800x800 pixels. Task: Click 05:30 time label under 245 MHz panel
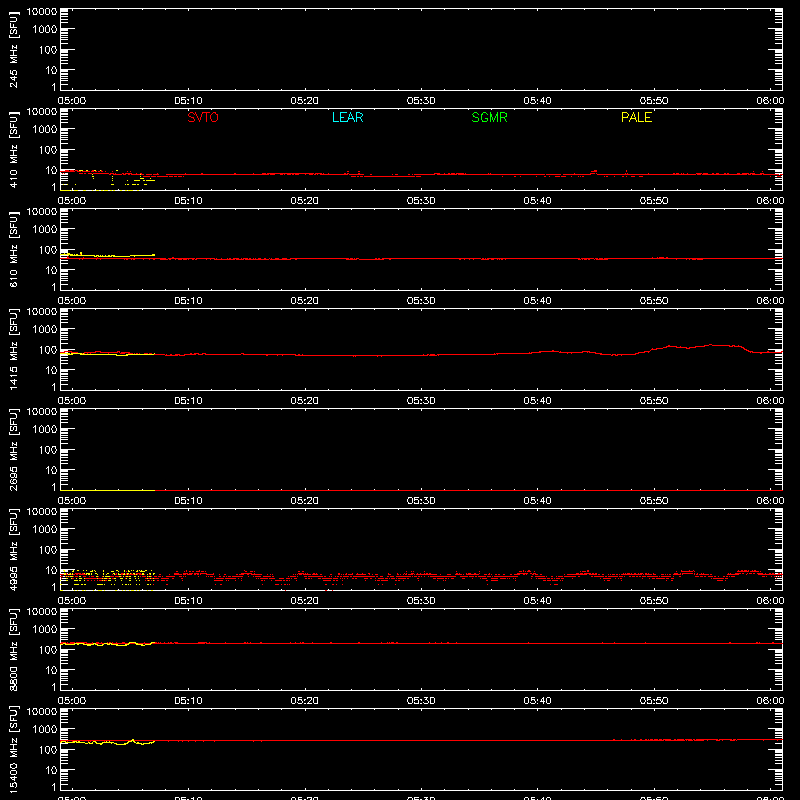[x=421, y=101]
